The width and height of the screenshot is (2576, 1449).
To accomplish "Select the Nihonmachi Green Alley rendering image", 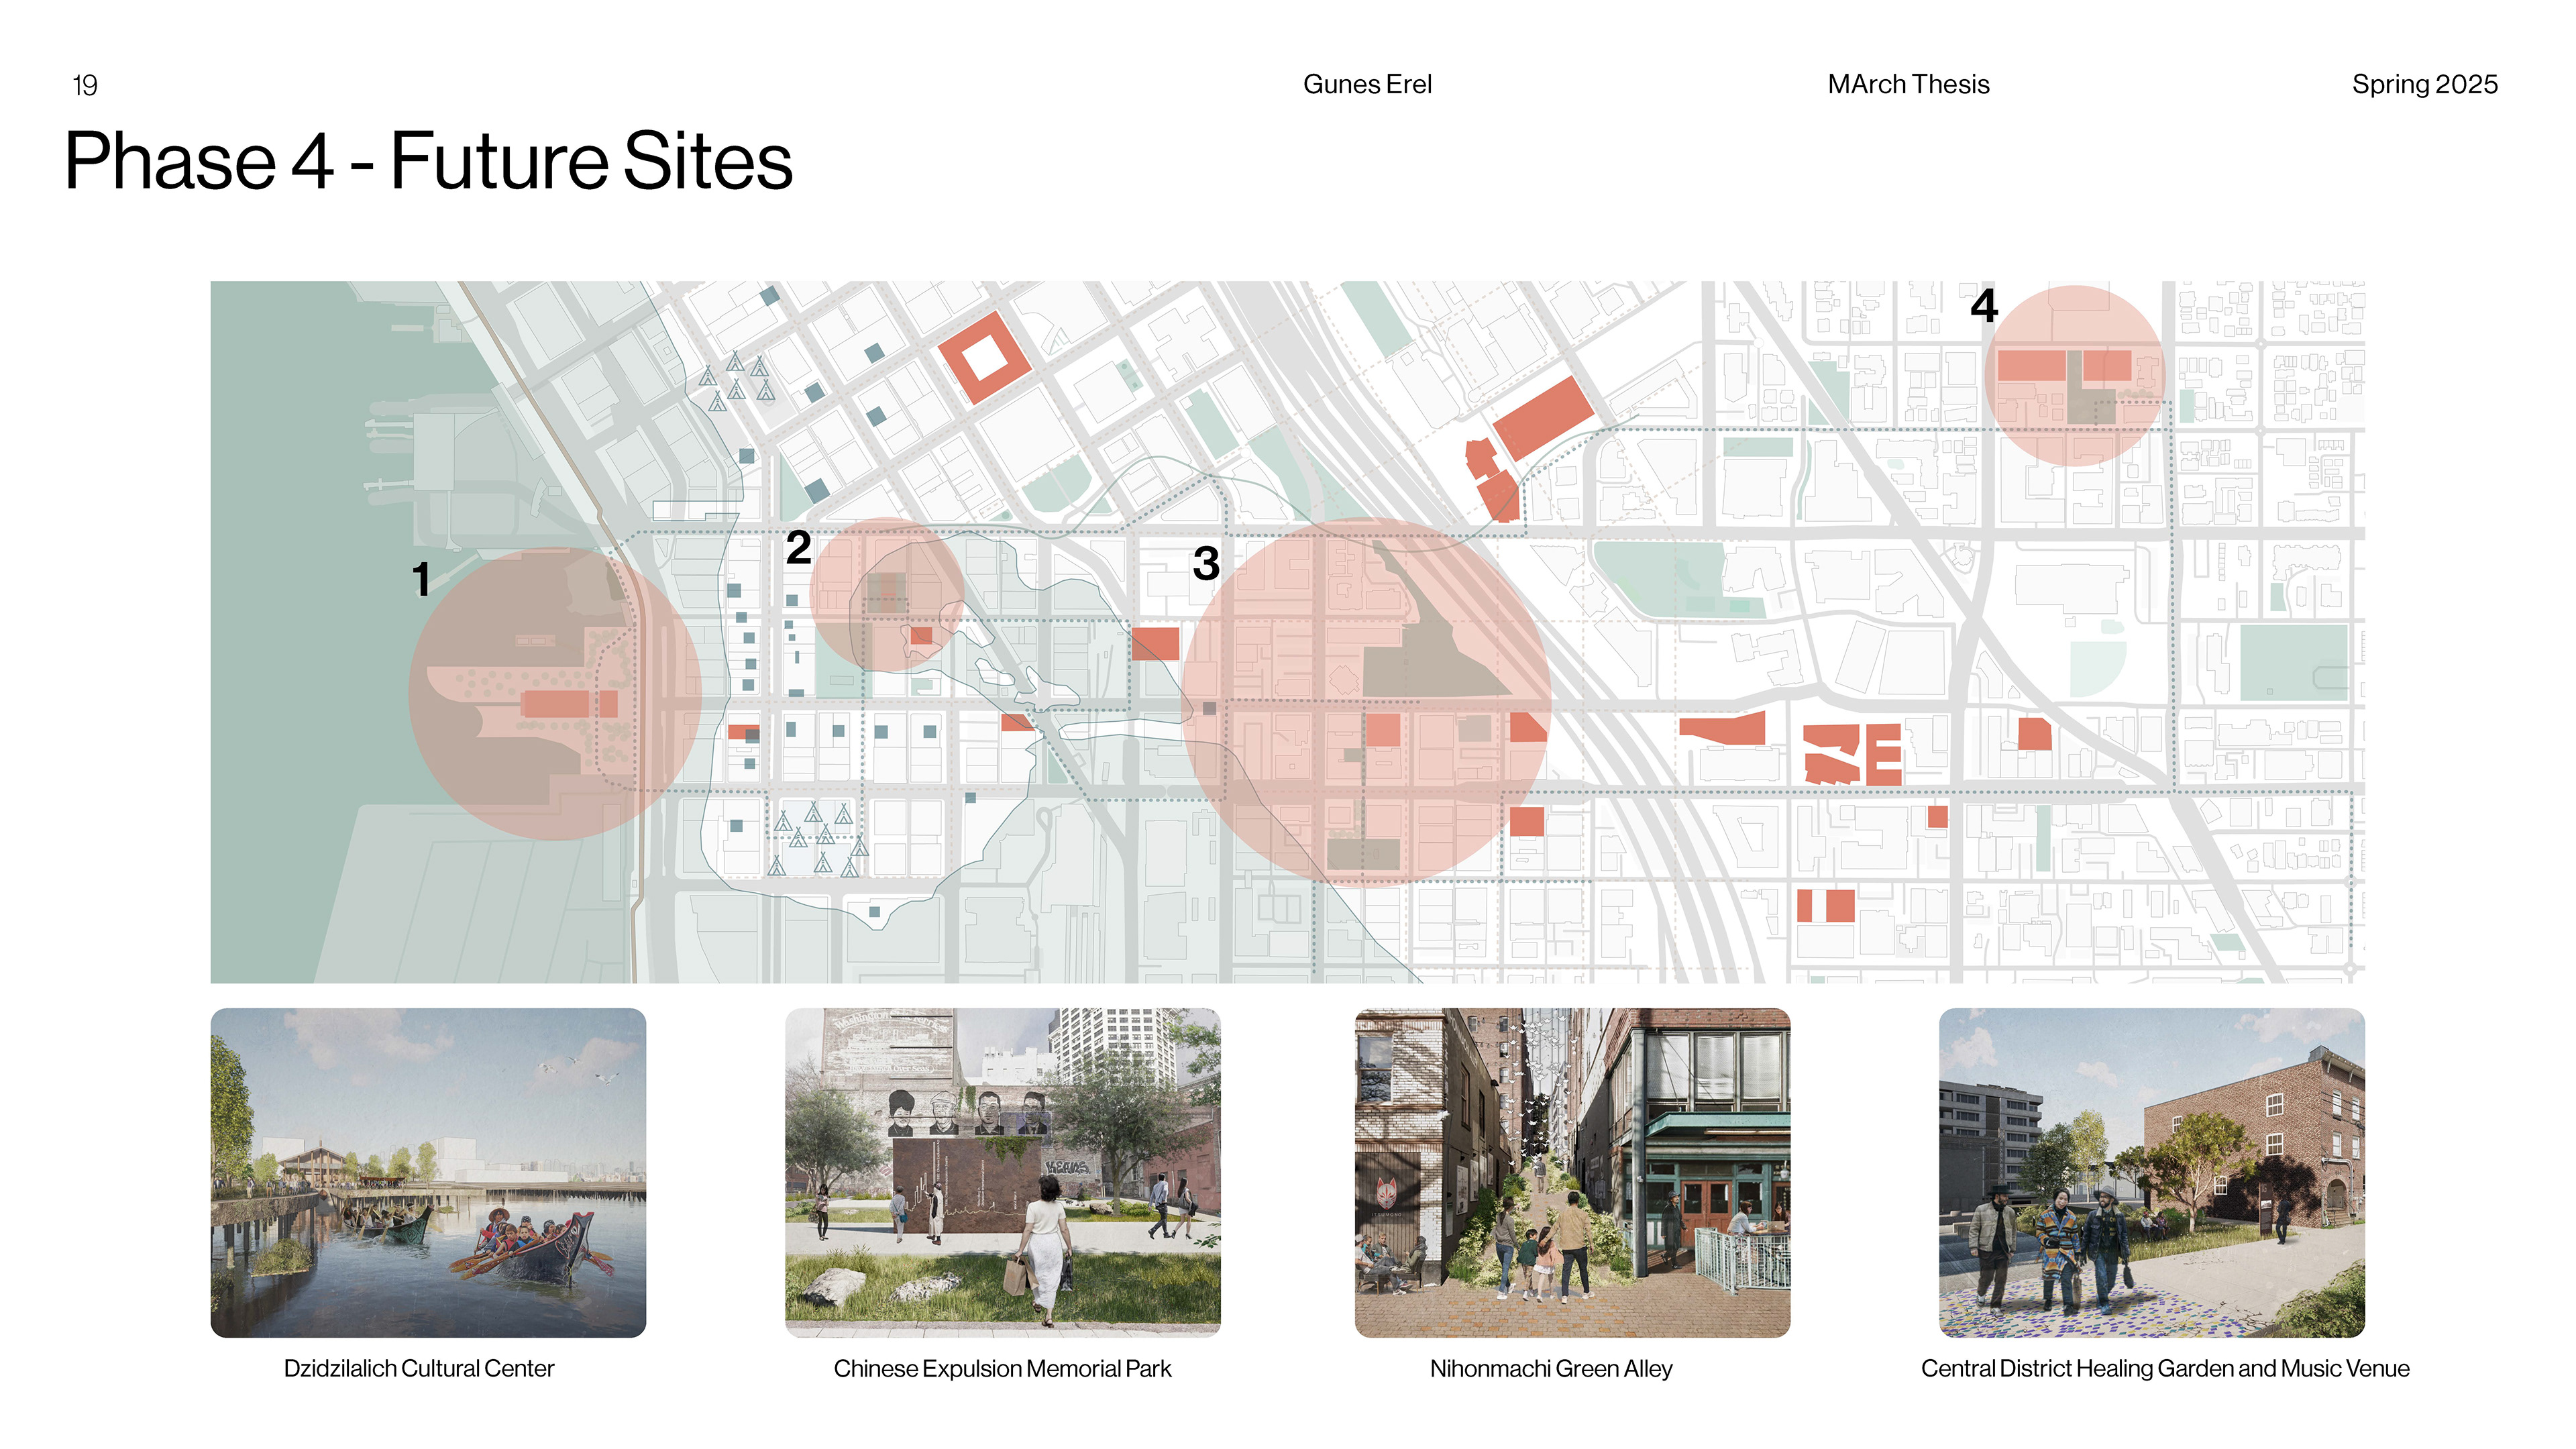I will click(1572, 1172).
